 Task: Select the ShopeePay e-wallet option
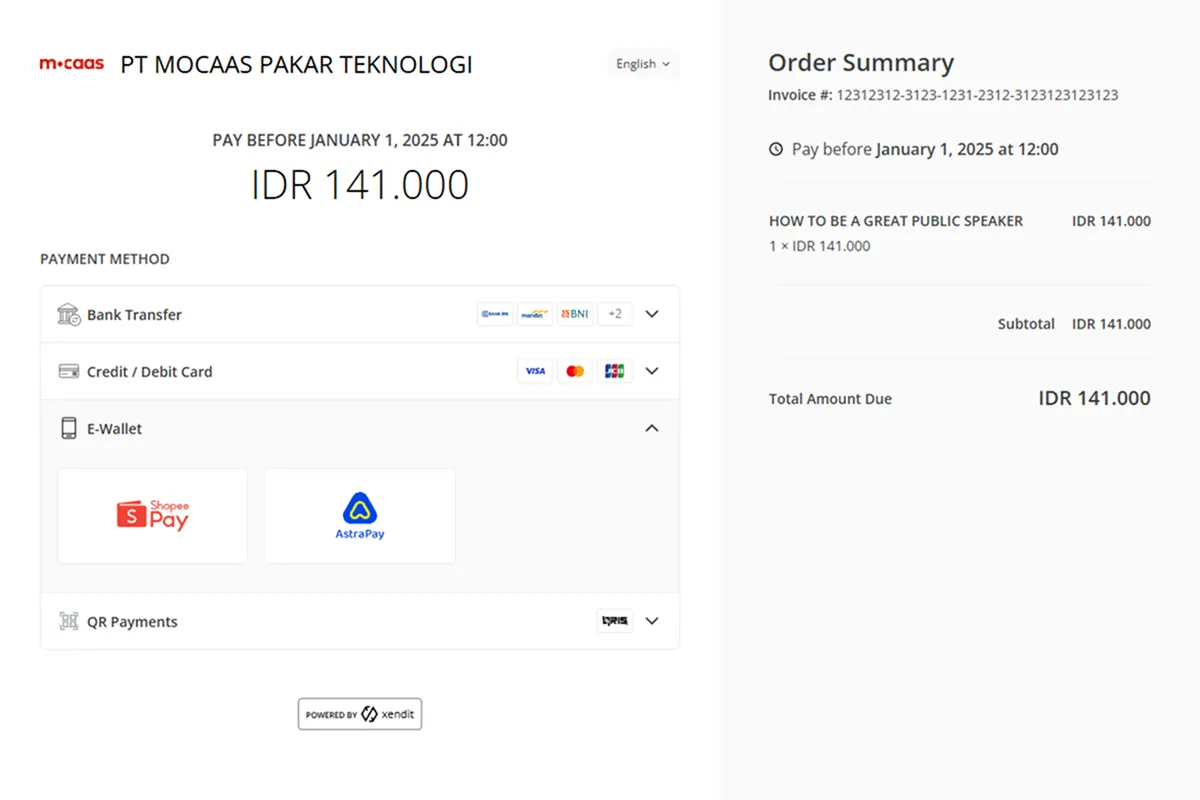point(152,515)
